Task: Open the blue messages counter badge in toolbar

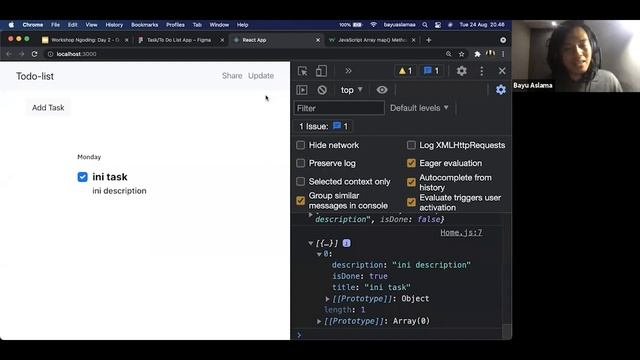Action: click(x=431, y=71)
